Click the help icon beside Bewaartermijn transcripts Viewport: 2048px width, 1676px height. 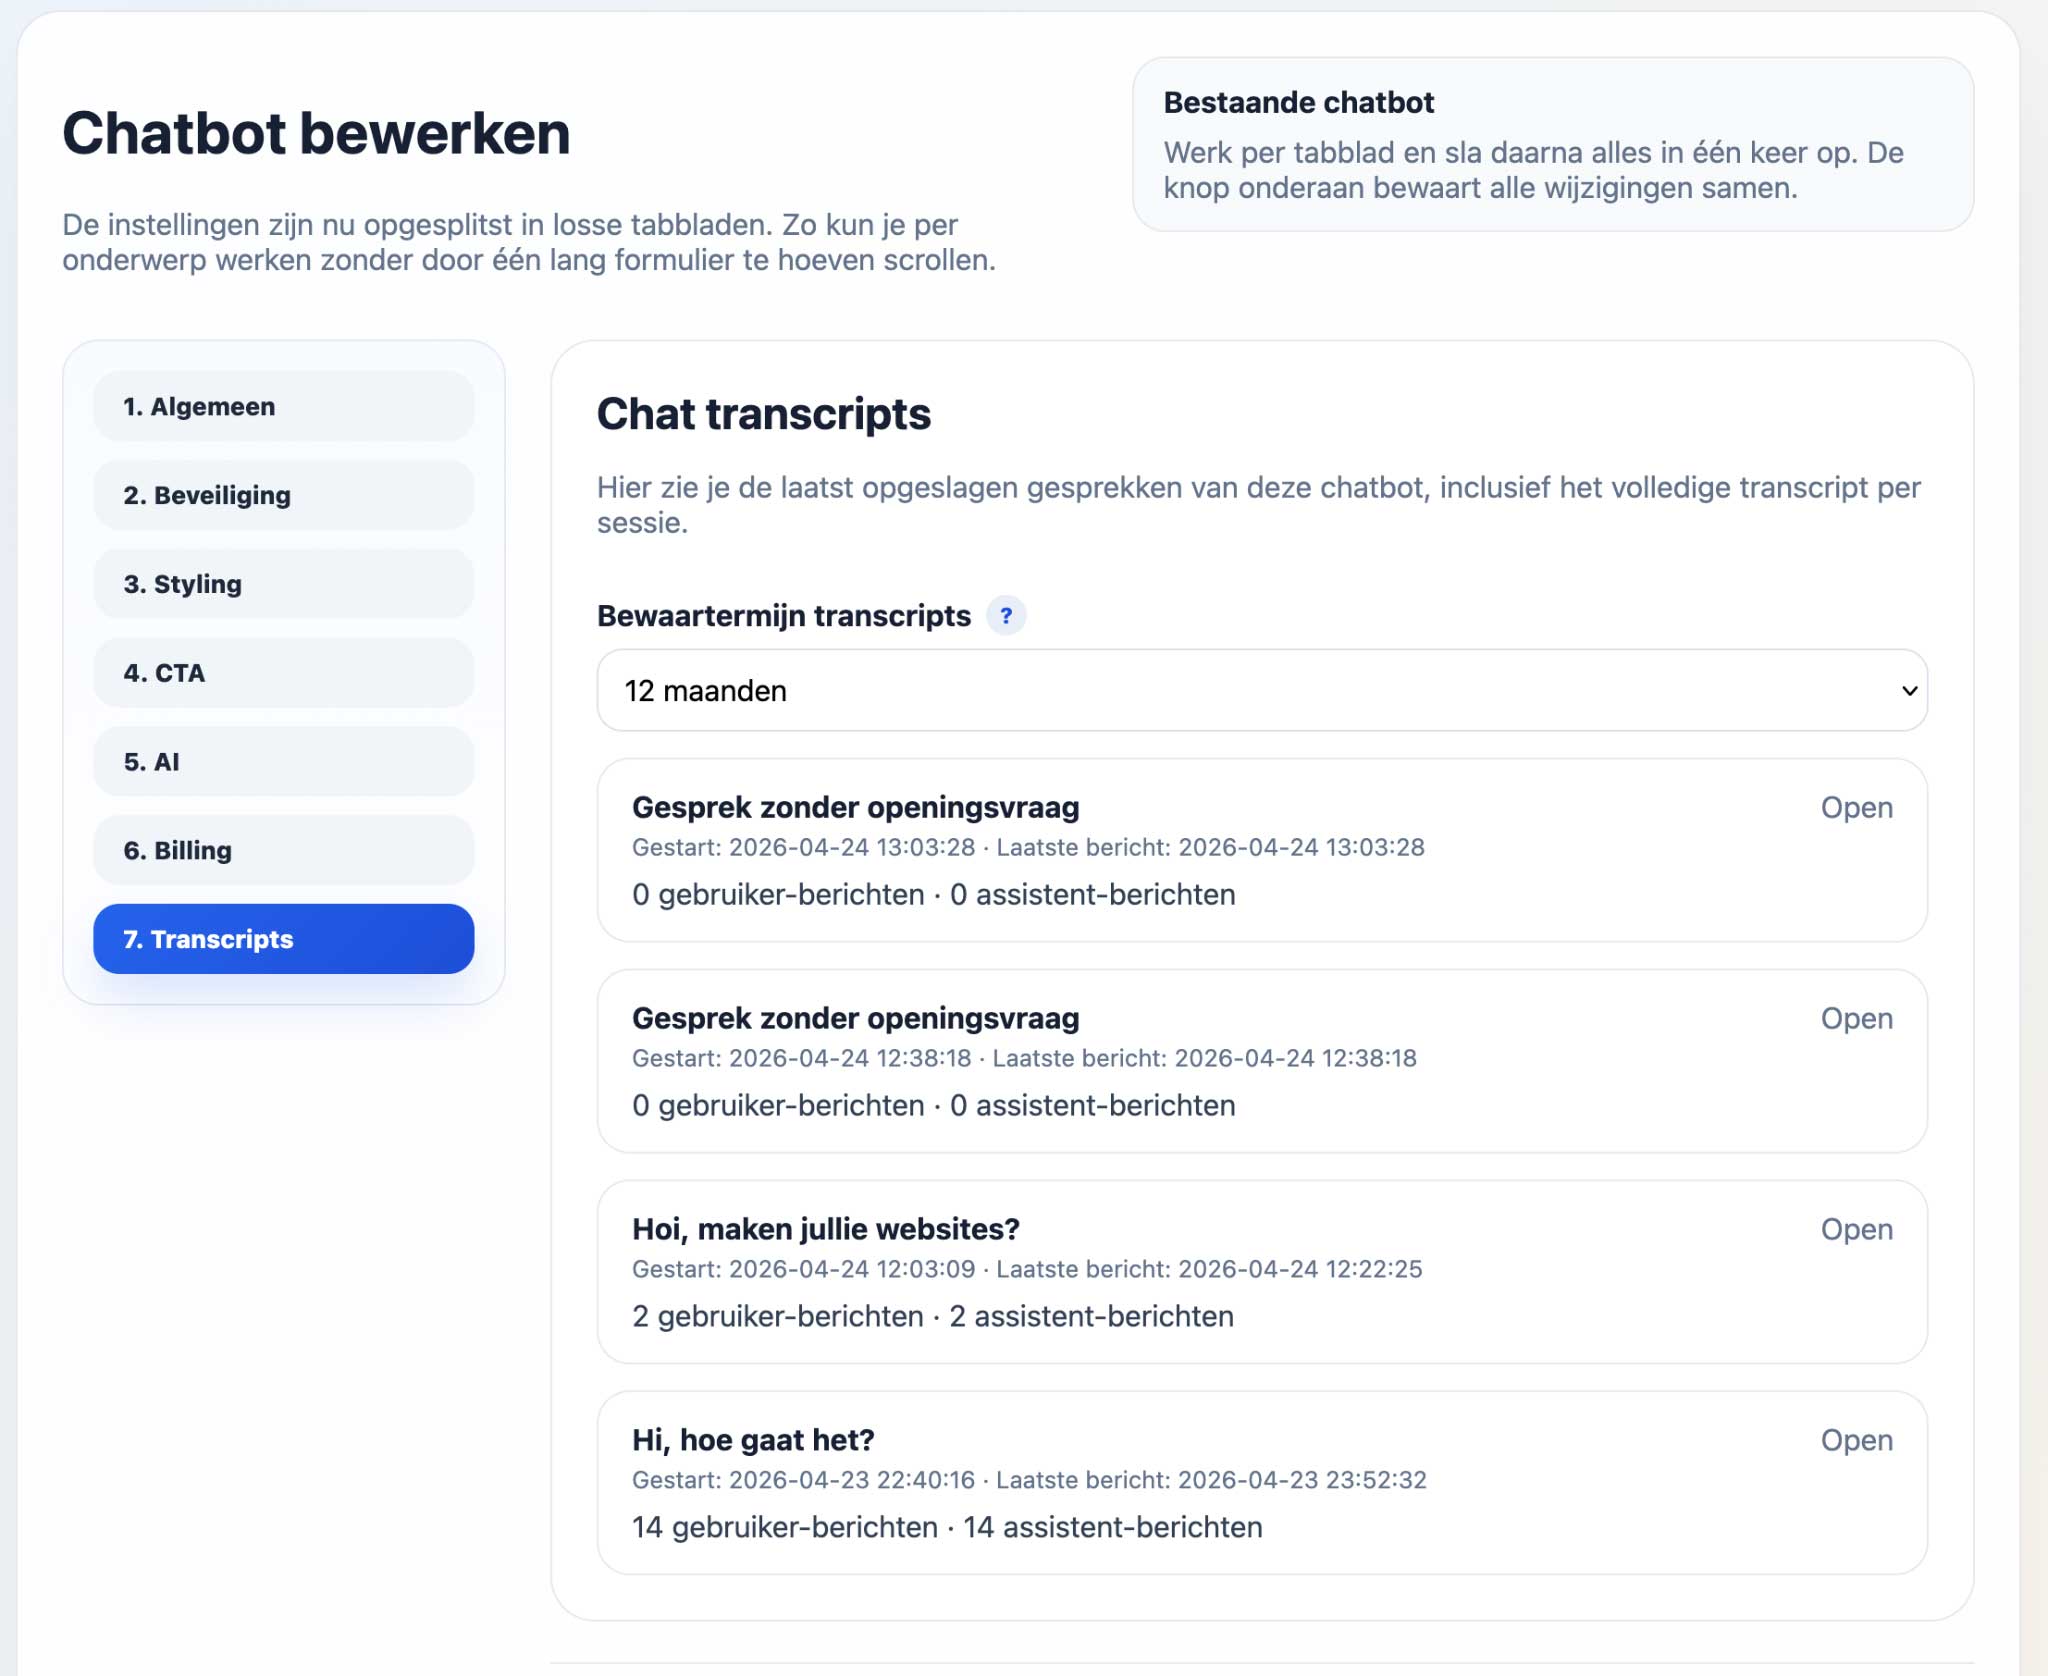coord(1006,616)
